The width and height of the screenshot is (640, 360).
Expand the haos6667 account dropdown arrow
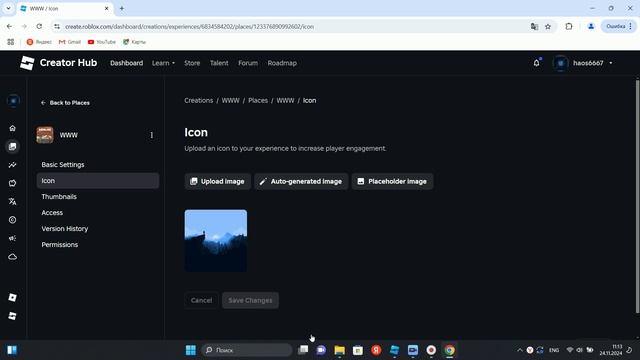(611, 63)
